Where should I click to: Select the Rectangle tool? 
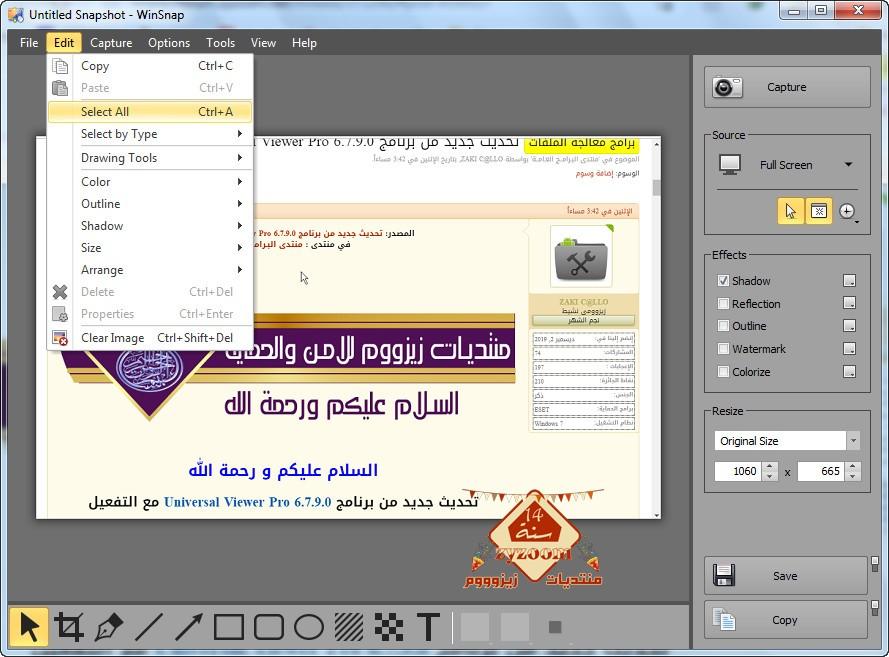coord(229,627)
